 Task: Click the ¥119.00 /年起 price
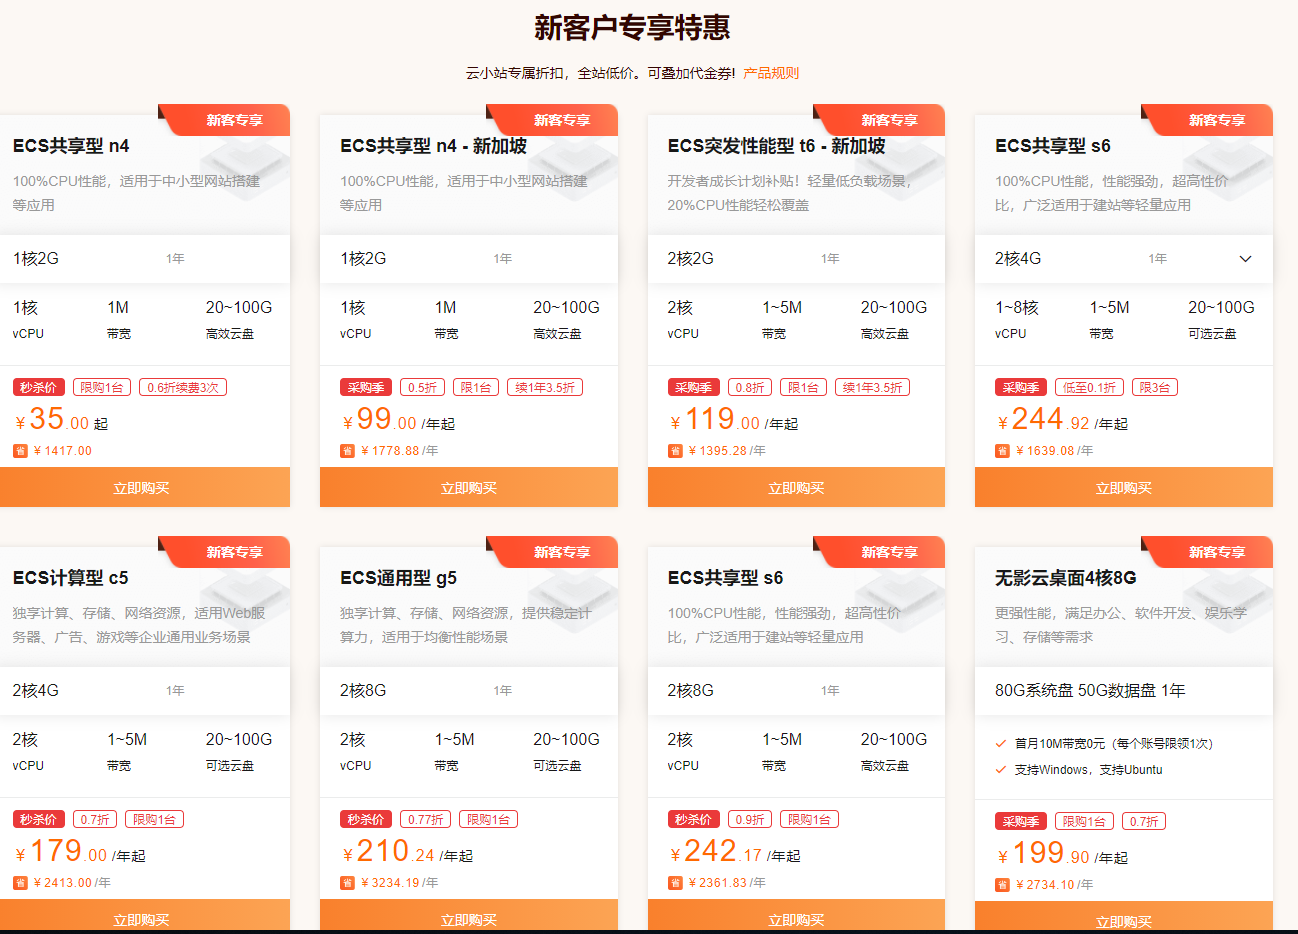(x=733, y=420)
